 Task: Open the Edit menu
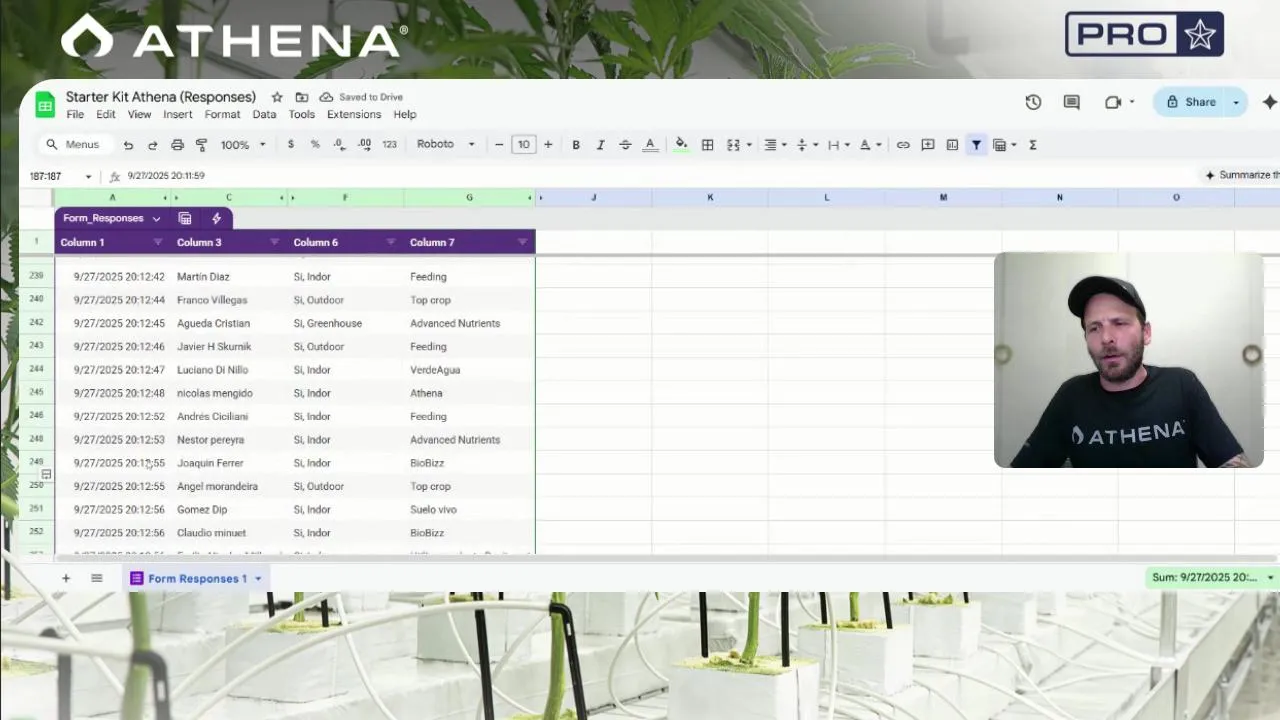[x=106, y=115]
